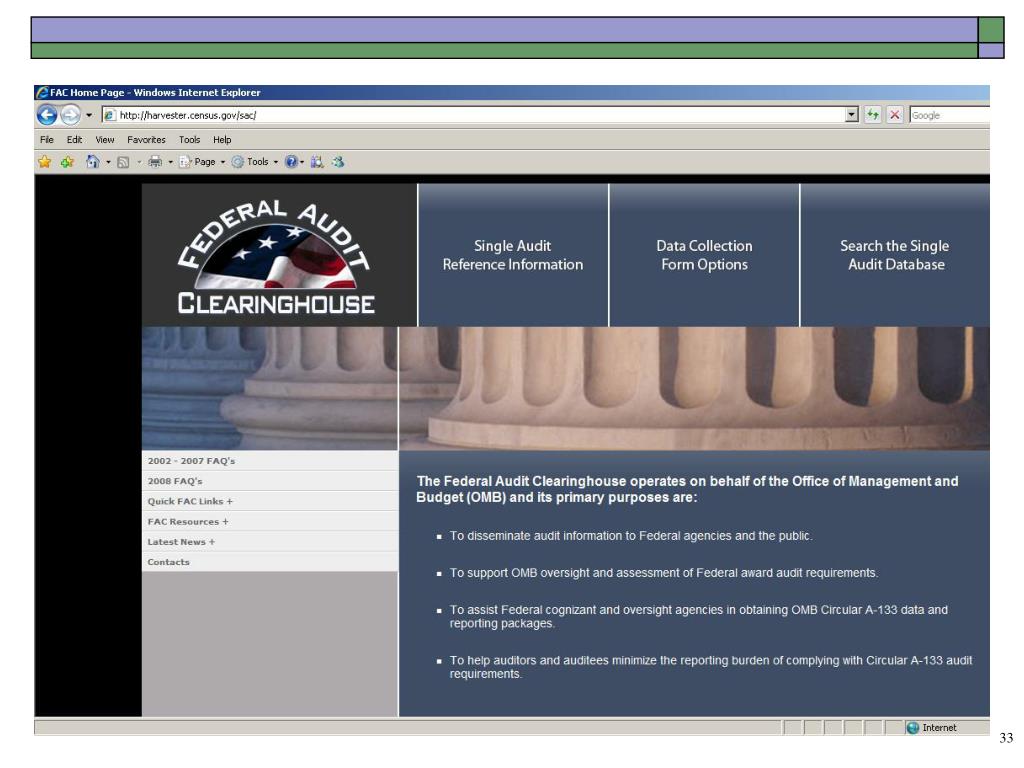This screenshot has height=768, width=1024.
Task: Click the Add to Favorites icon
Action: pyautogui.click(x=67, y=162)
